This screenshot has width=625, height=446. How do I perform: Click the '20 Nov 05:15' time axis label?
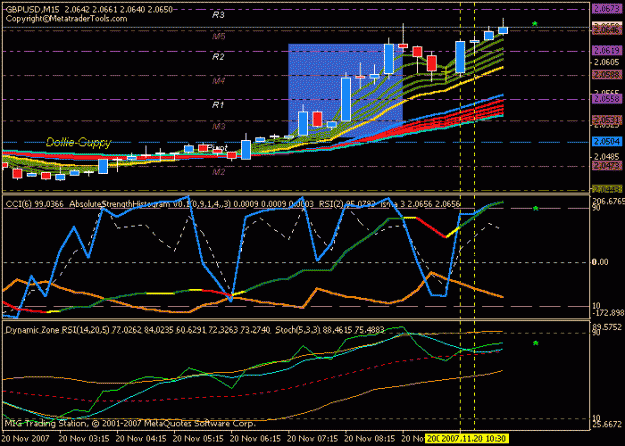199,439
